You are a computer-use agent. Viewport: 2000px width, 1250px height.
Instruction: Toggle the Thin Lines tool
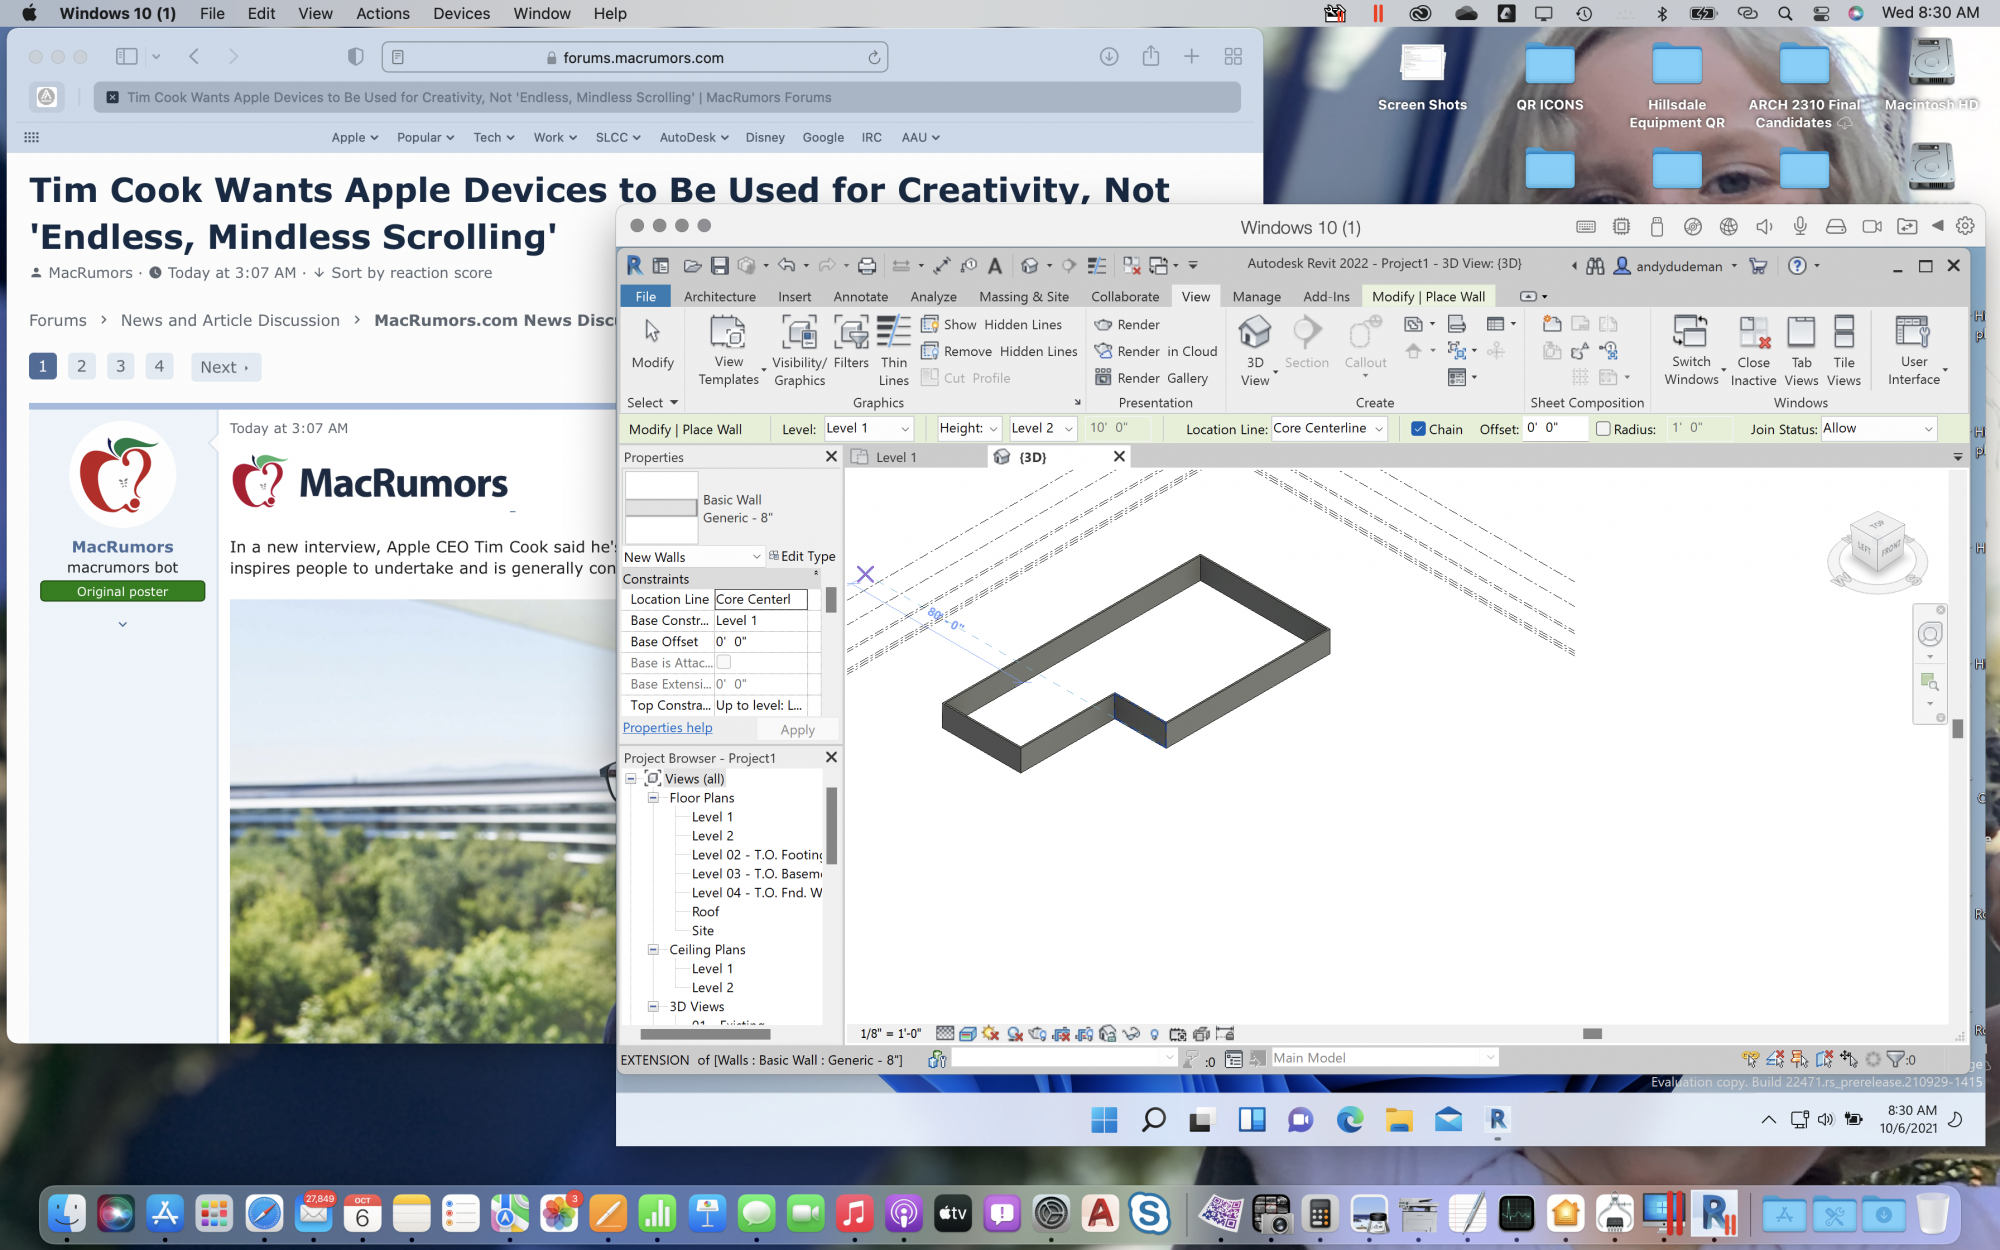pos(893,349)
